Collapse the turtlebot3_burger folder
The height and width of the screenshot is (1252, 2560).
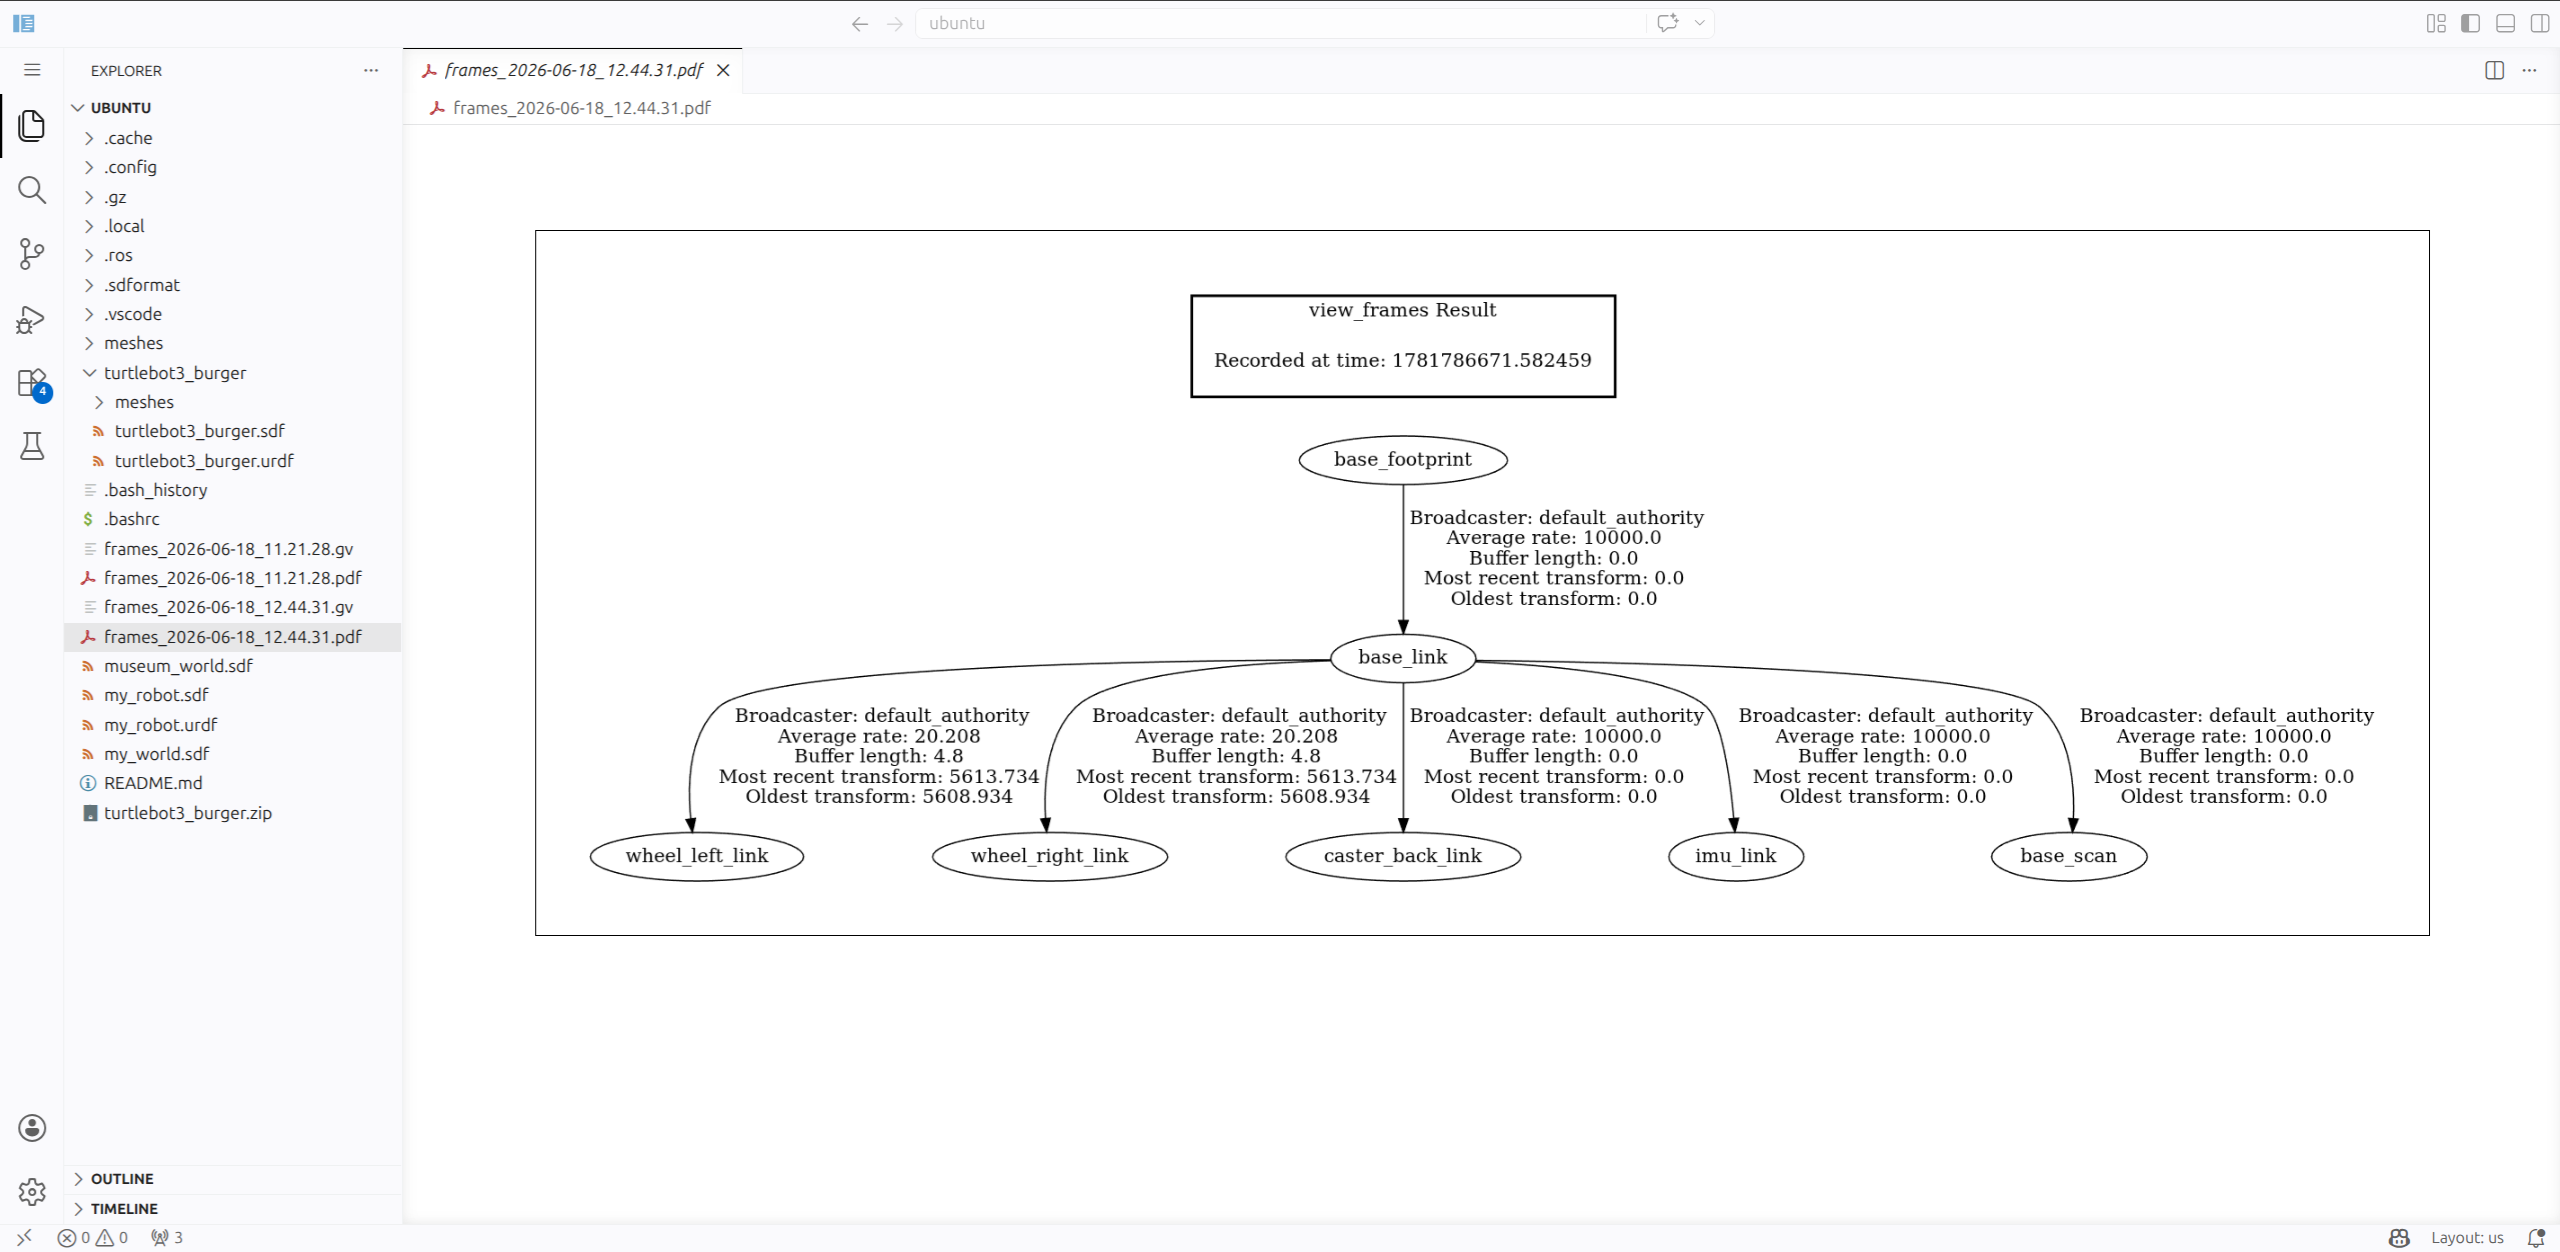tap(233, 373)
